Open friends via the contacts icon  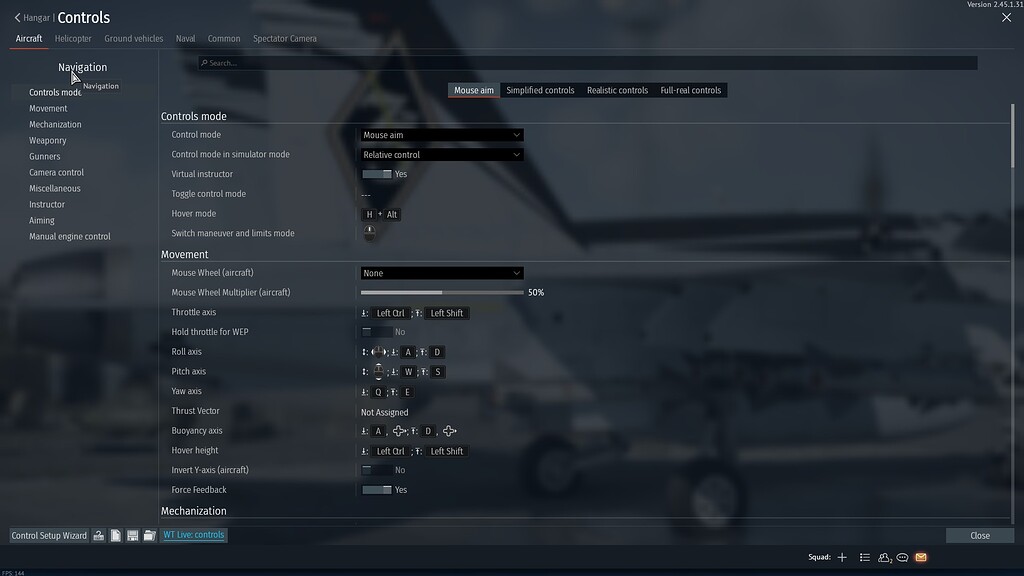point(883,557)
